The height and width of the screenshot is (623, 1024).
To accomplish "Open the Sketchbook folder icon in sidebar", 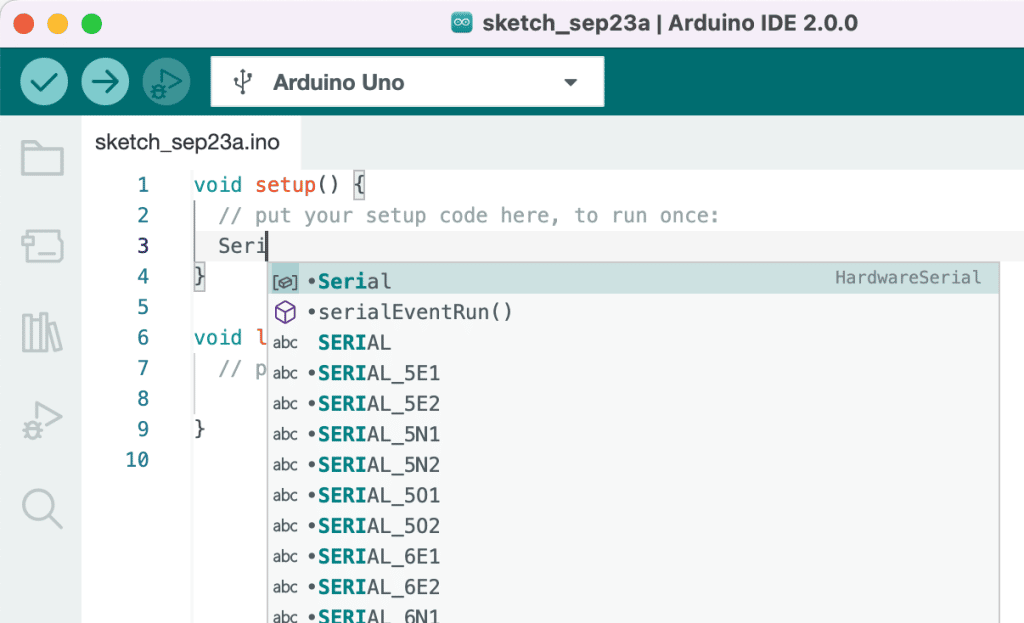I will 42,158.
